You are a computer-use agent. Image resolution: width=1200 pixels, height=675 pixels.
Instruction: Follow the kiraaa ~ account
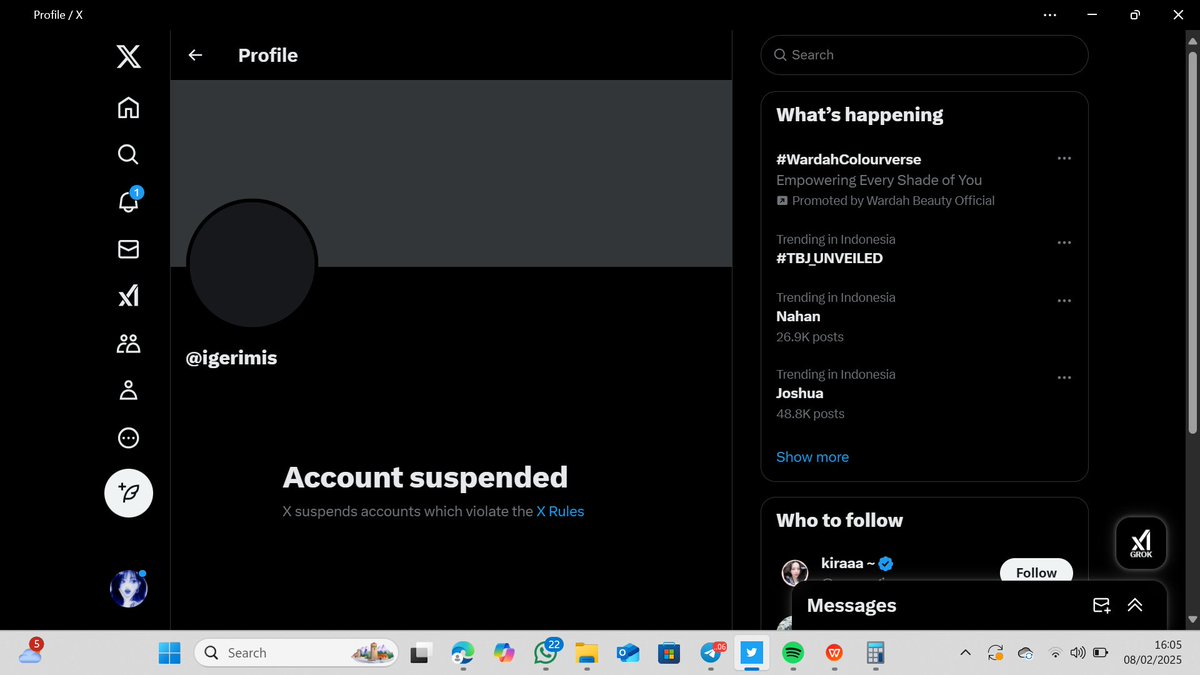coord(1036,572)
